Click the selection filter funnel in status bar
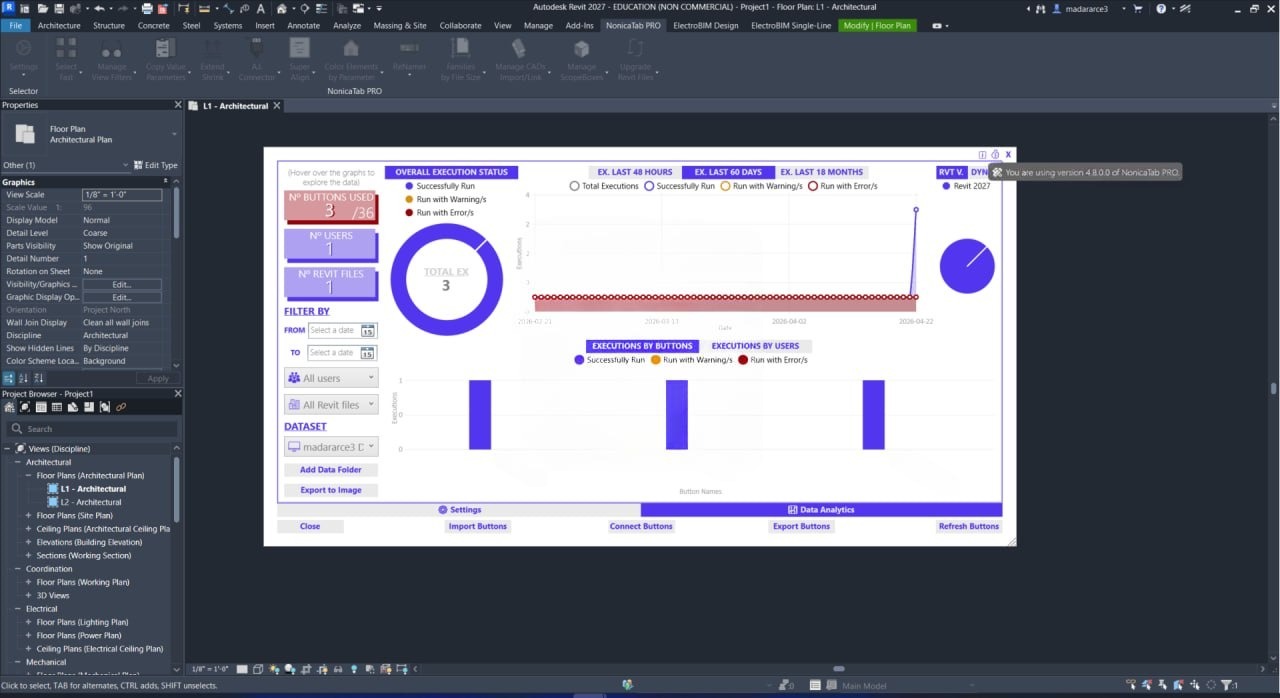 coord(1228,685)
